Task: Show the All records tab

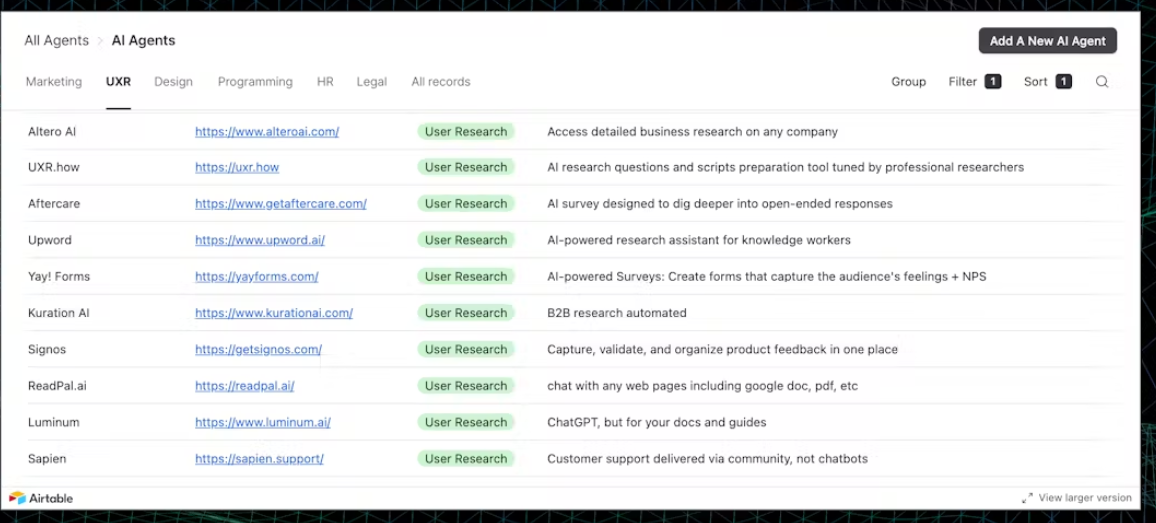Action: pos(441,82)
